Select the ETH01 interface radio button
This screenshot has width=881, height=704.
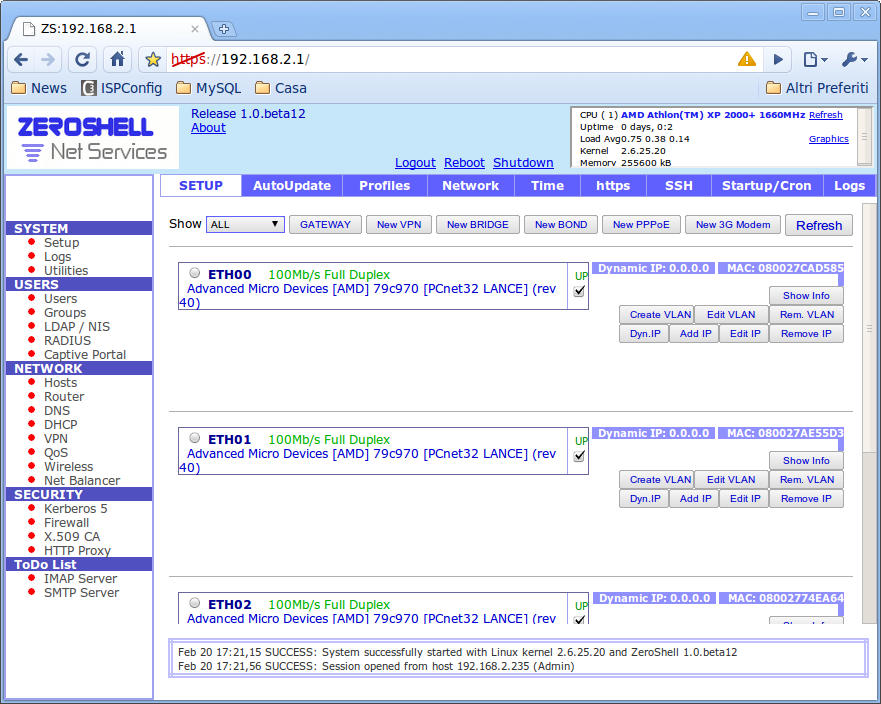tap(194, 438)
